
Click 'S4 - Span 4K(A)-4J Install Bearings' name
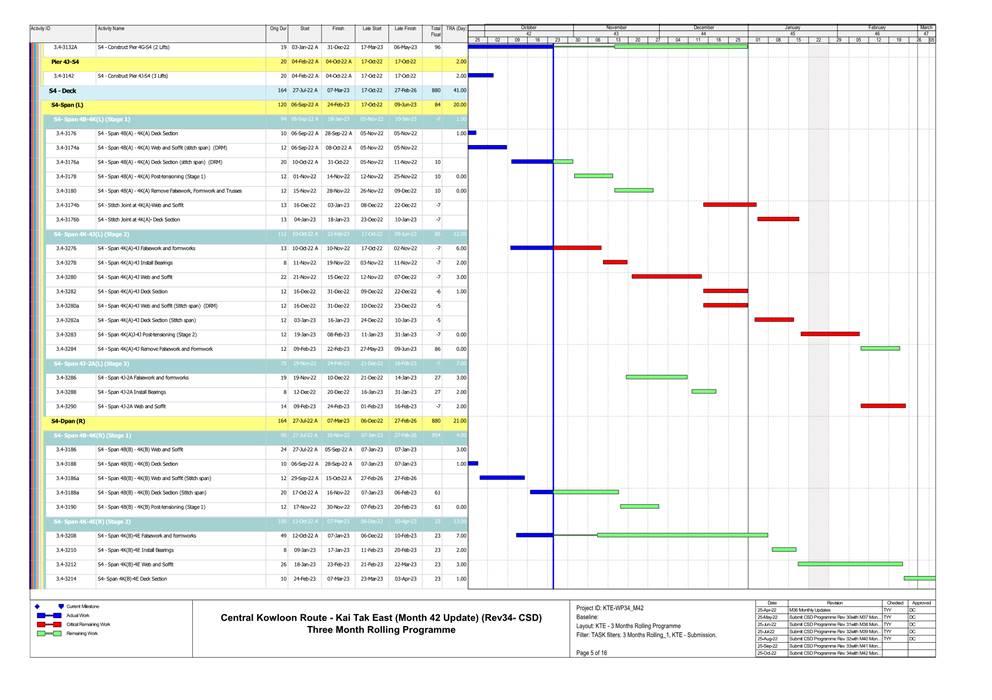(x=135, y=263)
